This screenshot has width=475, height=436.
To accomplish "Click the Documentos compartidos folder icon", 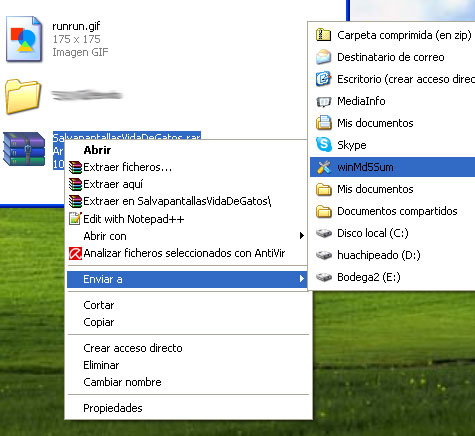I will (x=323, y=211).
